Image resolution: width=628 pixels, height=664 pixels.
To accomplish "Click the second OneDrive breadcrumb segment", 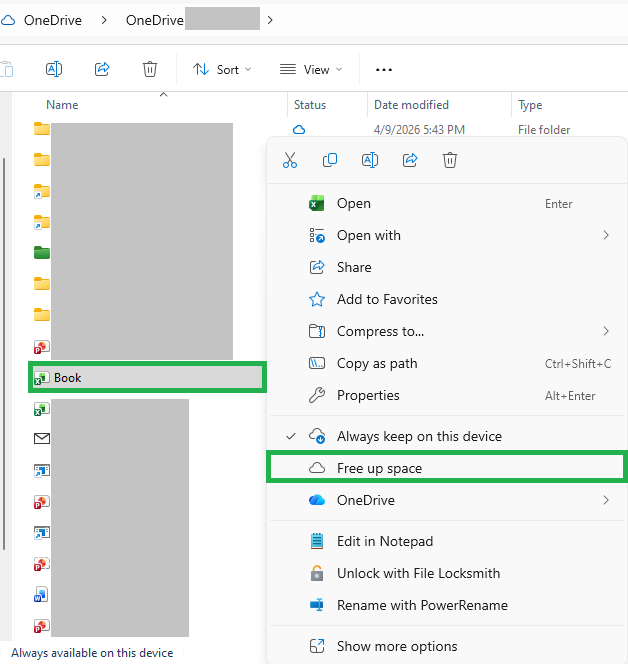I will point(155,20).
